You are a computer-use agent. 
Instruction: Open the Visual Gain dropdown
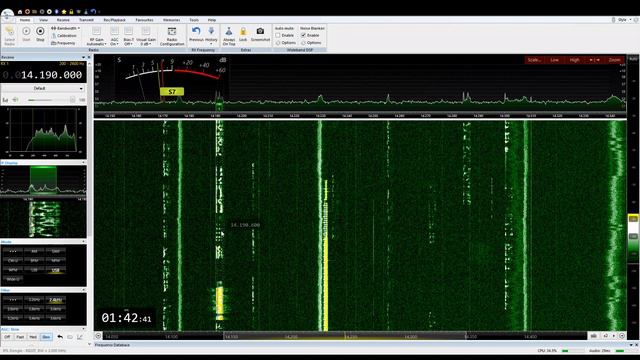tap(146, 36)
